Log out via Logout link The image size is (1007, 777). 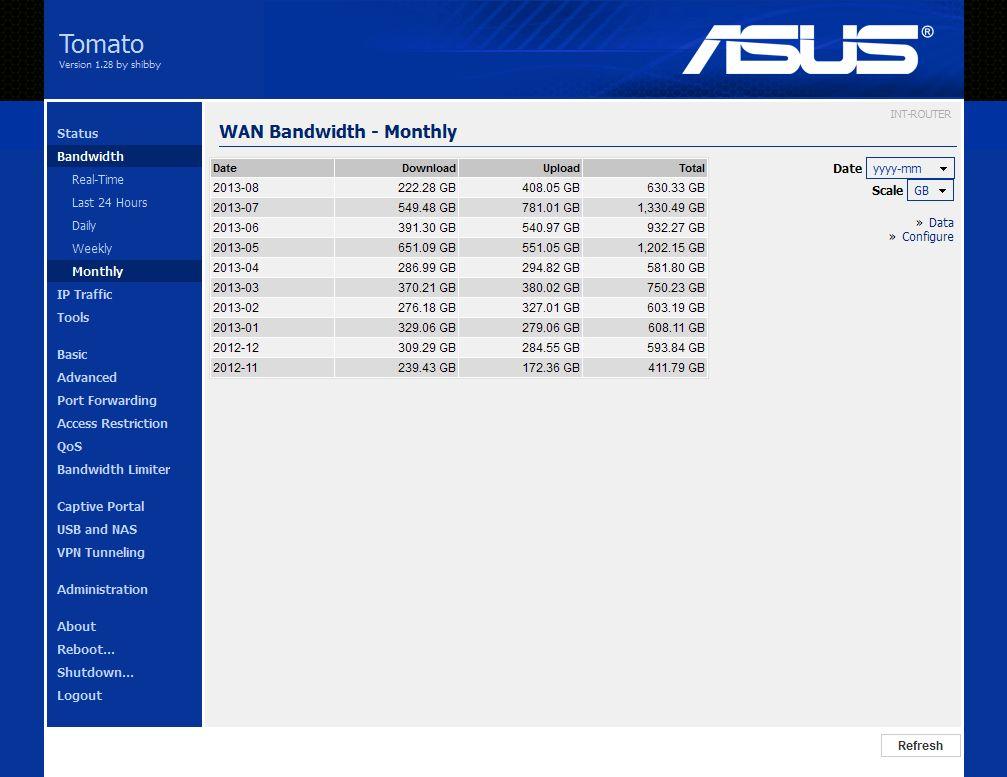click(x=79, y=696)
